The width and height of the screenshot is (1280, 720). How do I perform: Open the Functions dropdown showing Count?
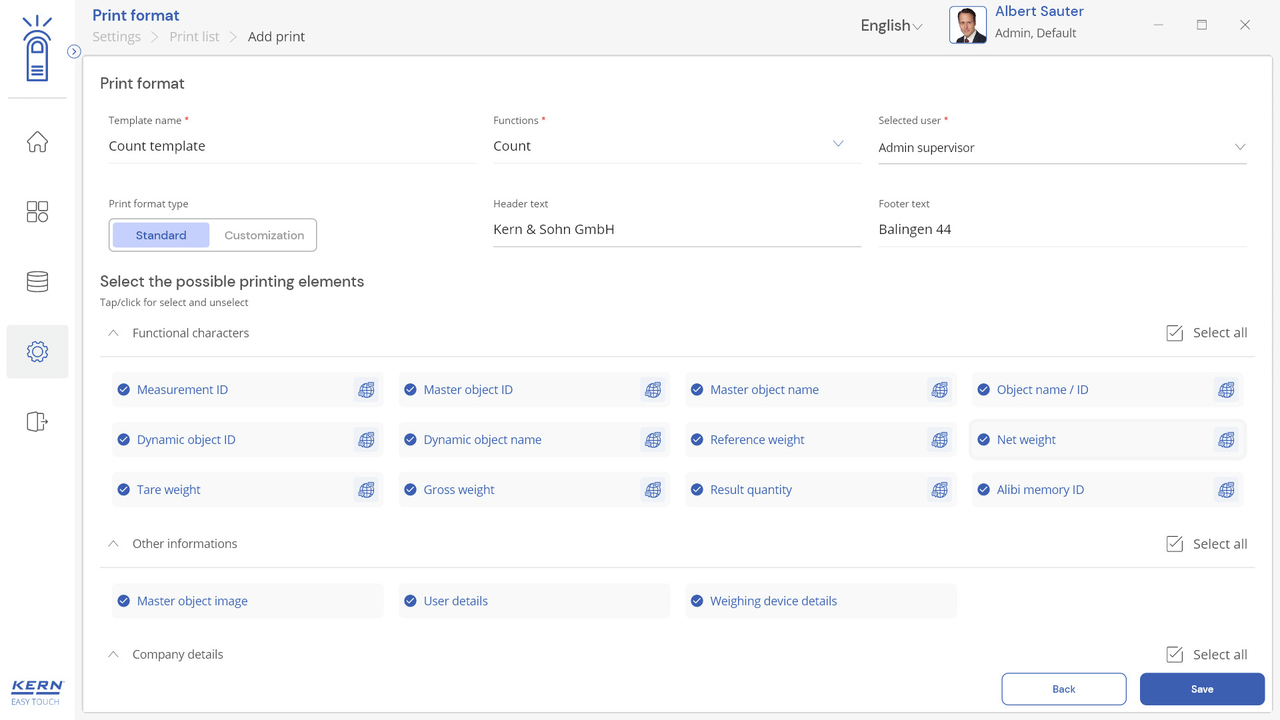[677, 146]
